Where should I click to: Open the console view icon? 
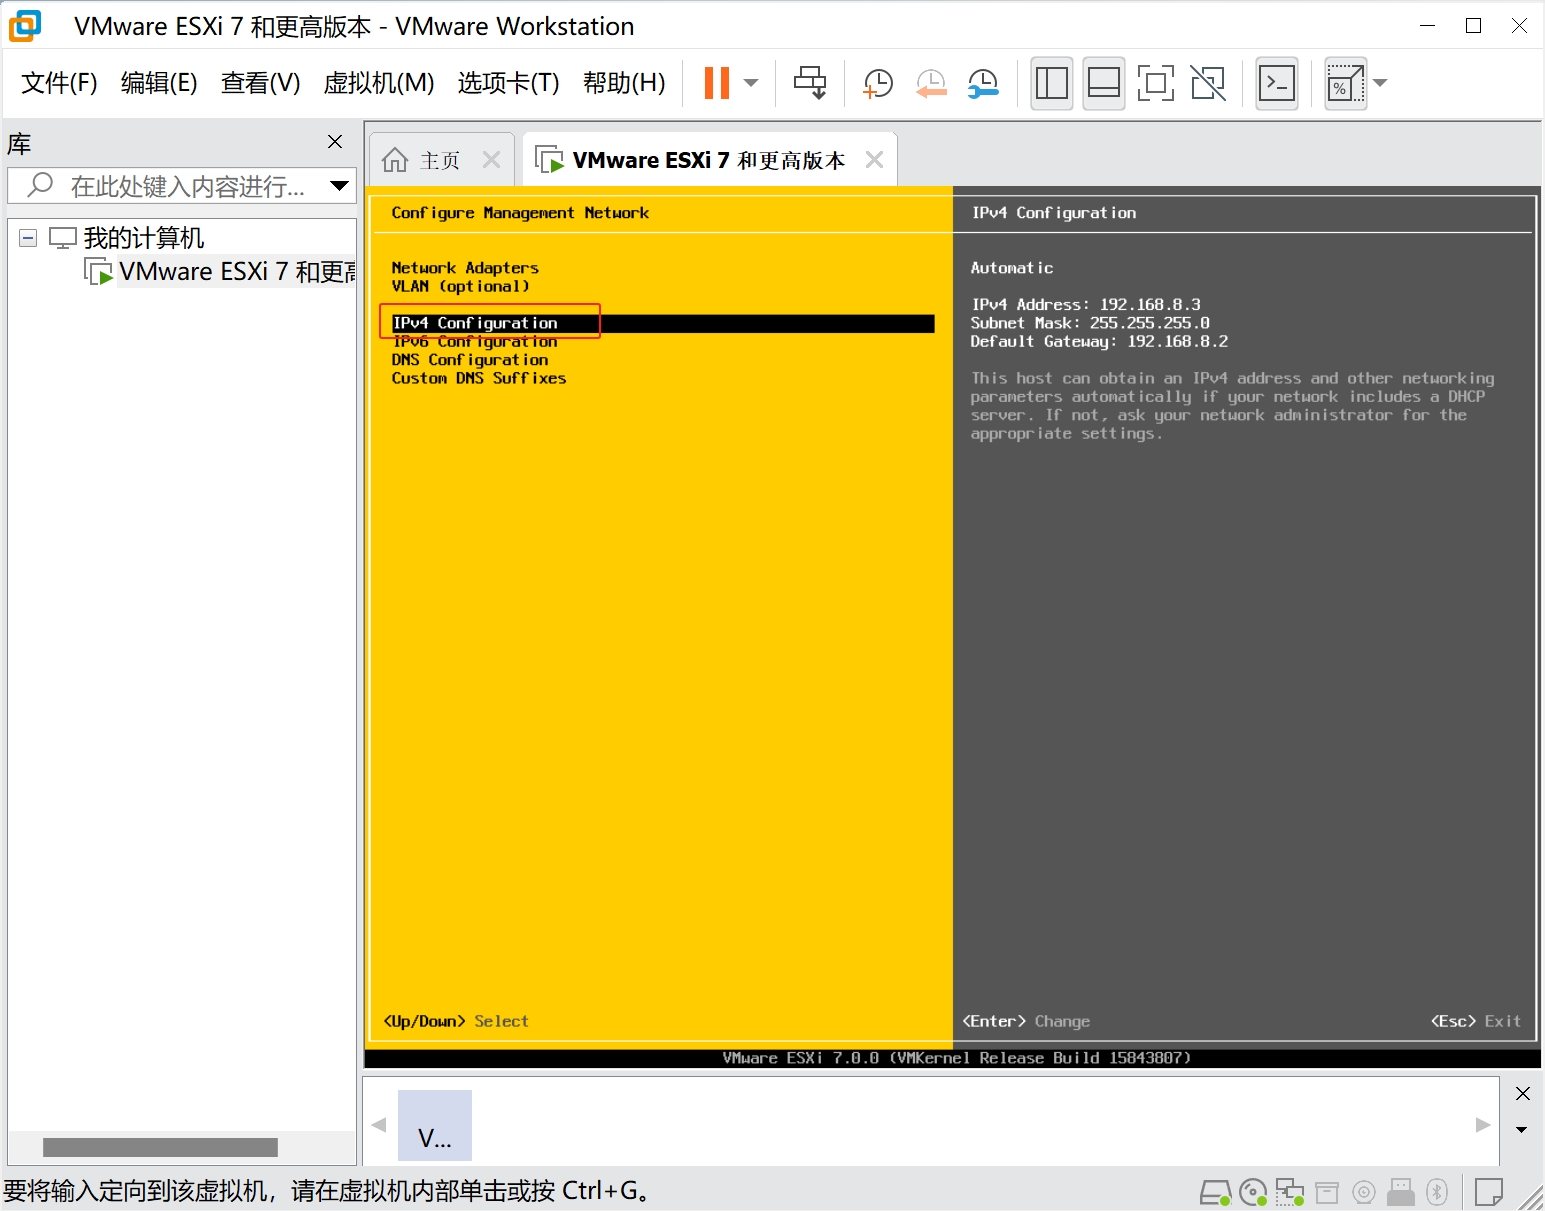[x=1277, y=83]
